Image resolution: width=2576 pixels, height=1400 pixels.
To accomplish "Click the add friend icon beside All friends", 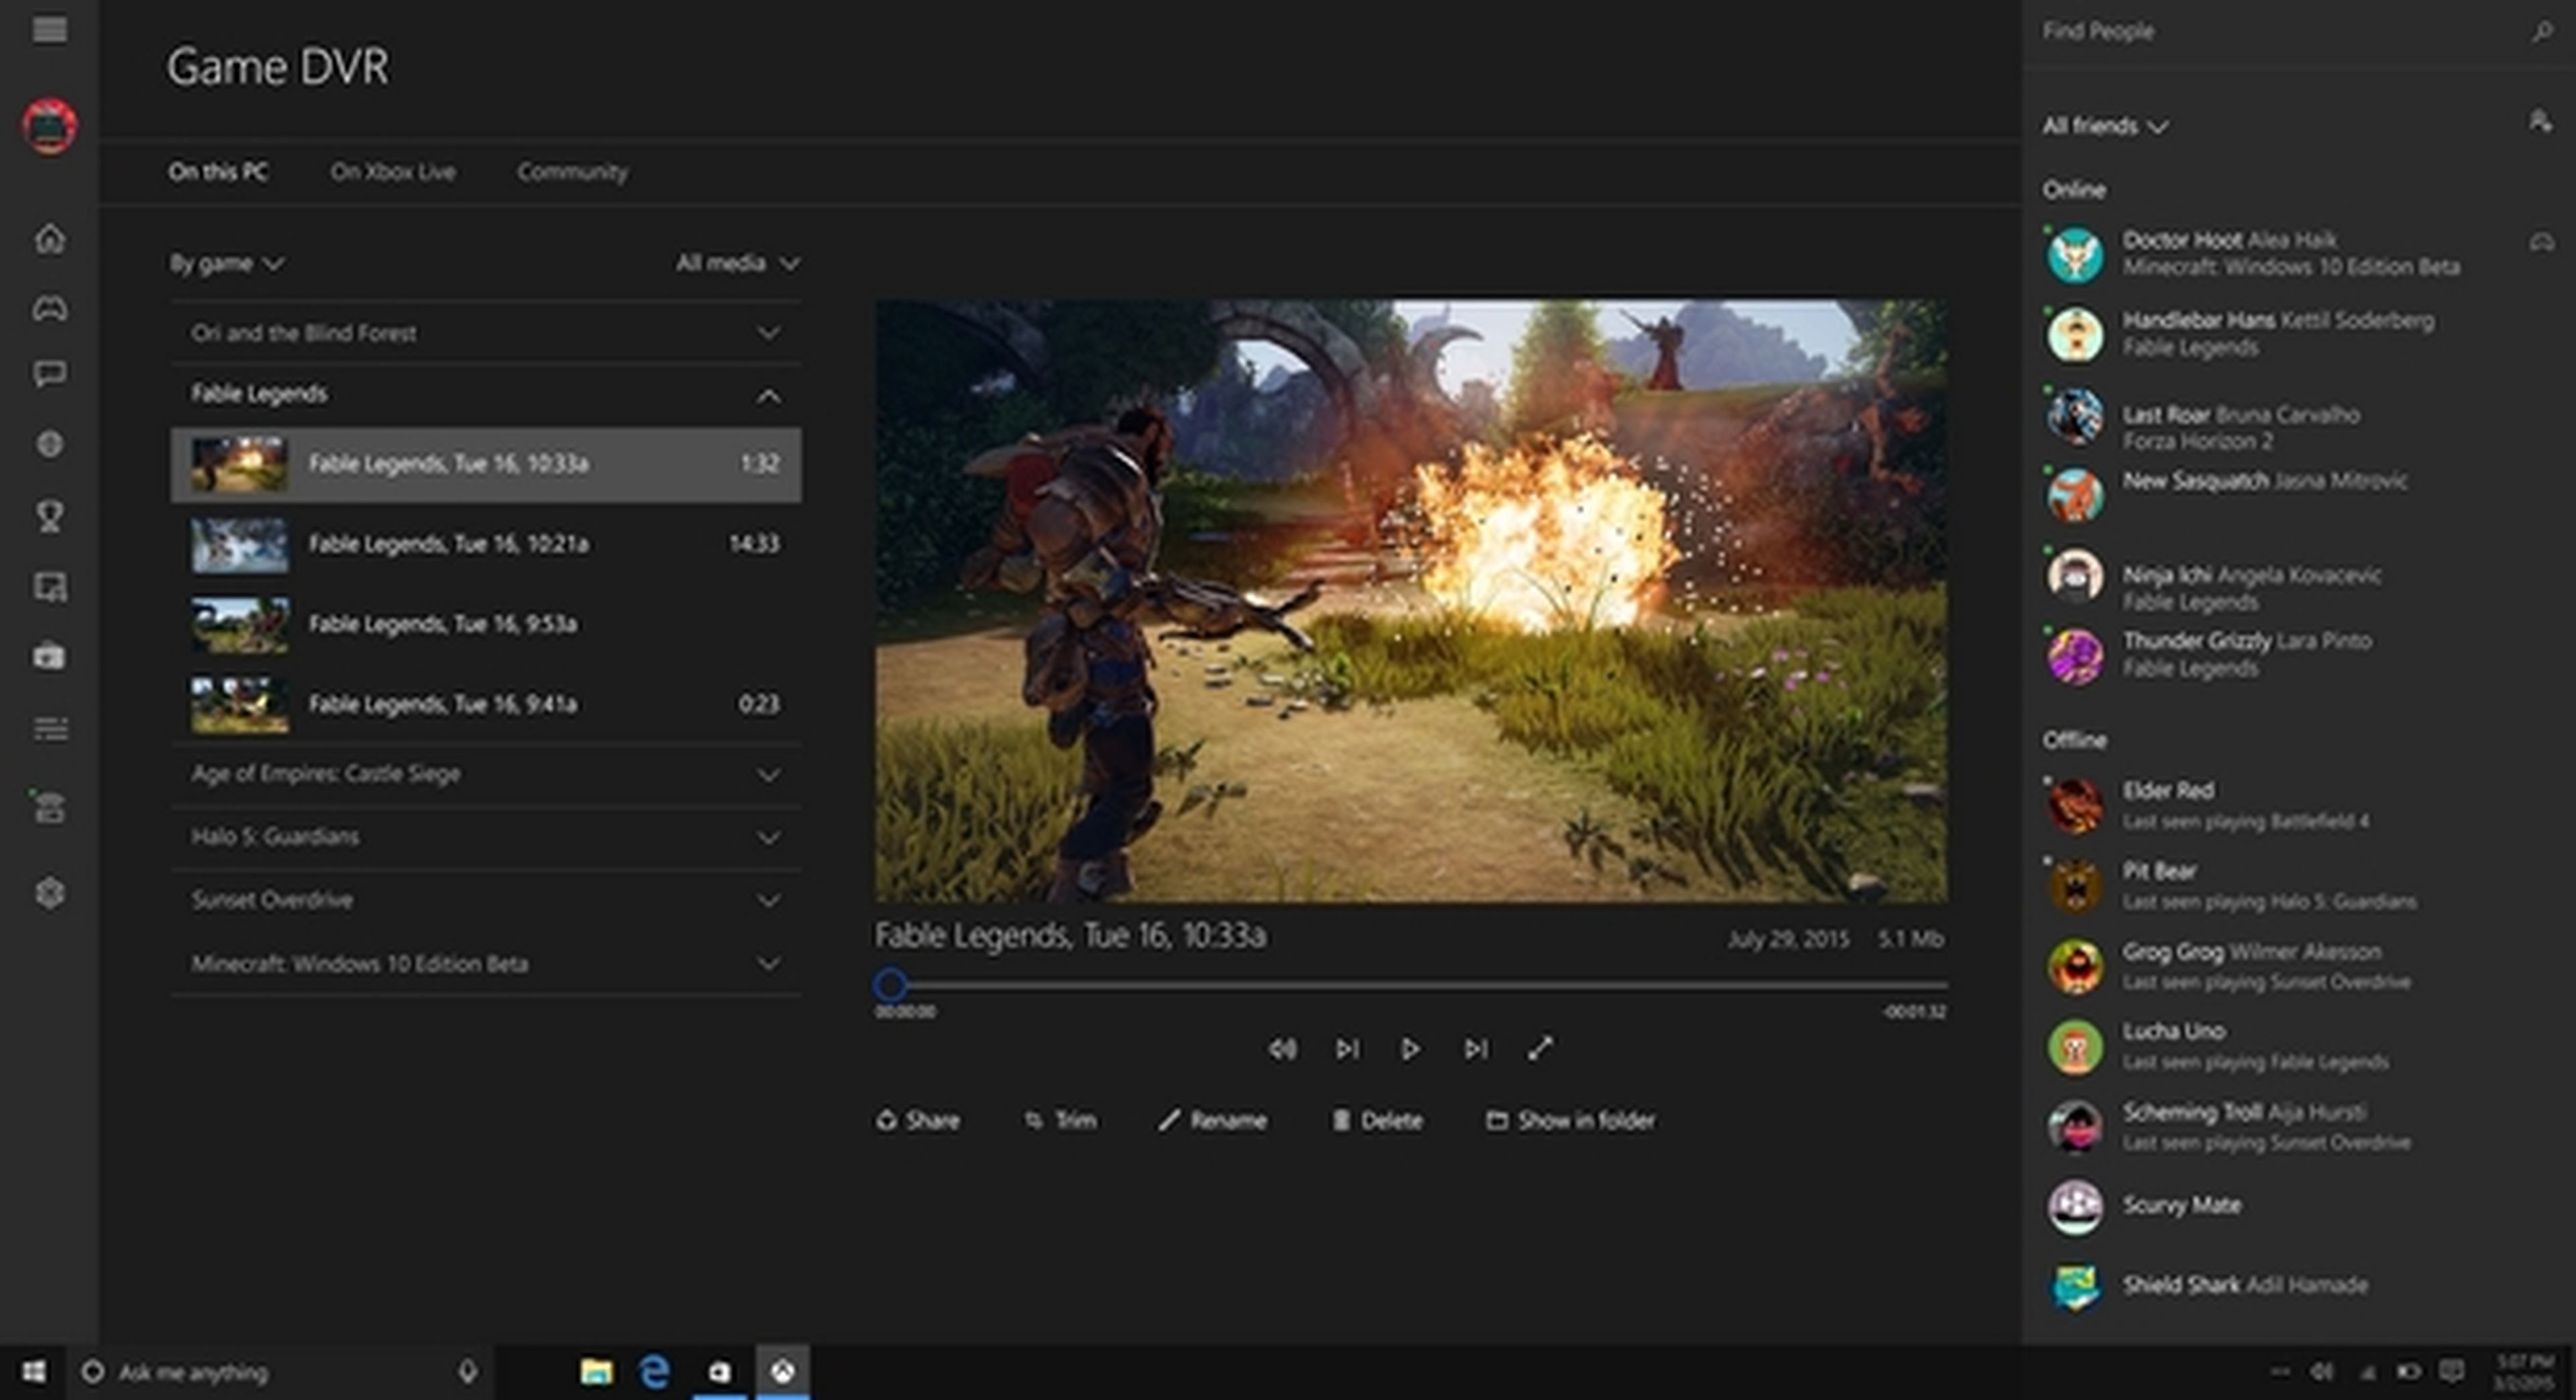I will click(x=2540, y=122).
